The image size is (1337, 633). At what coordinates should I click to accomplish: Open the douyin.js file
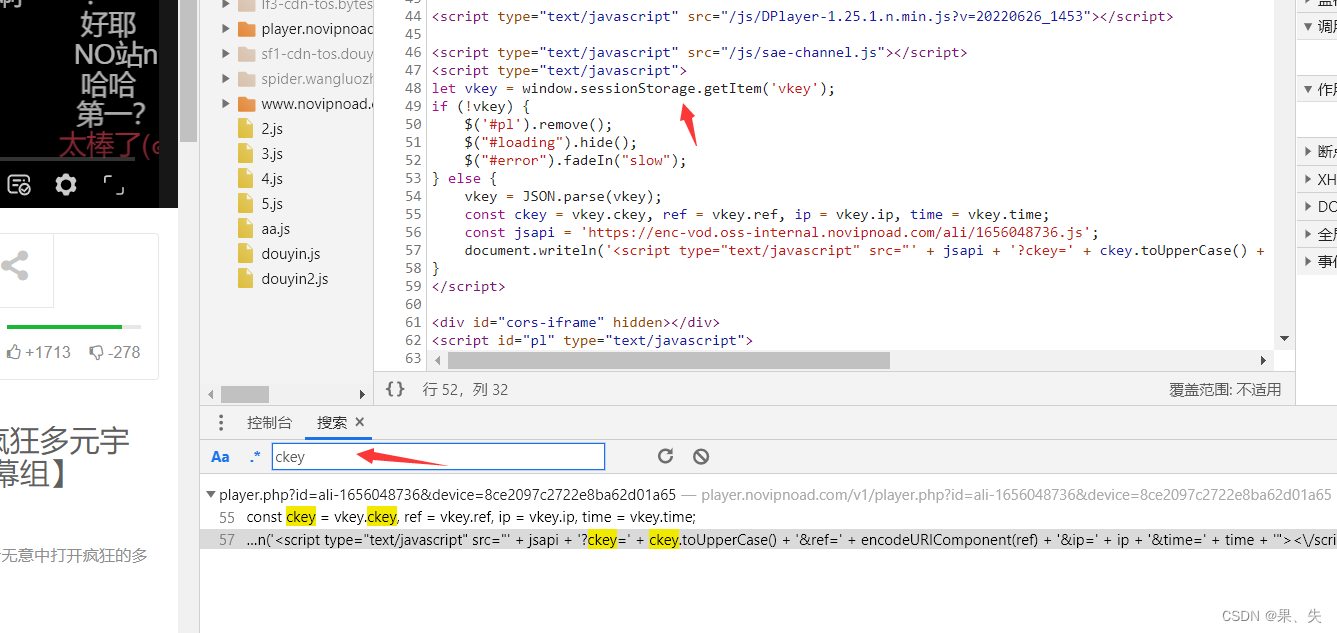pyautogui.click(x=290, y=254)
